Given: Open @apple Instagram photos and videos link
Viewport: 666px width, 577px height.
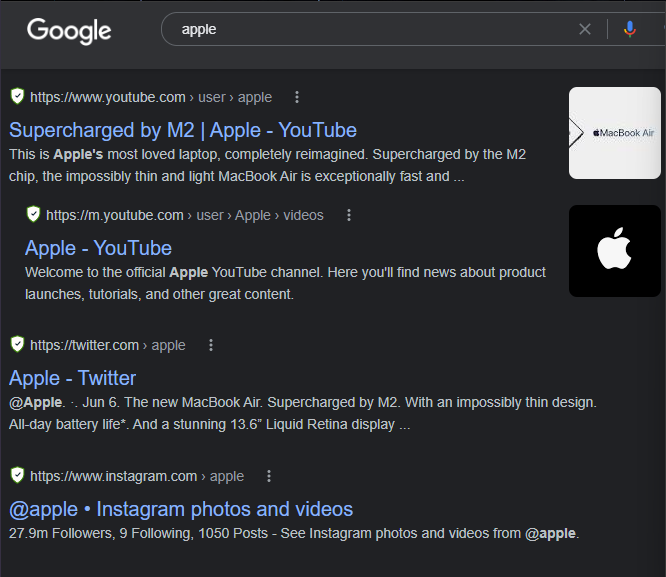Looking at the screenshot, I should click(x=181, y=509).
